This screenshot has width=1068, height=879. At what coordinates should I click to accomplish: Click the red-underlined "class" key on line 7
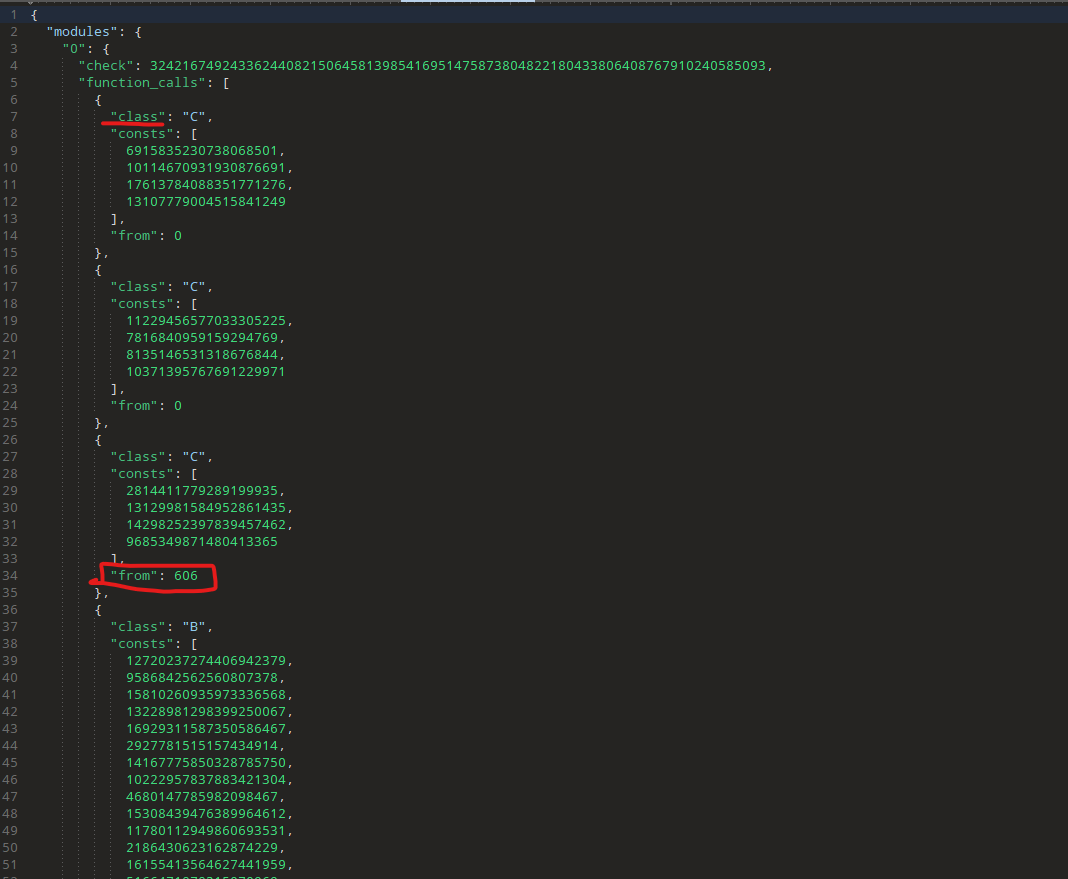click(138, 117)
